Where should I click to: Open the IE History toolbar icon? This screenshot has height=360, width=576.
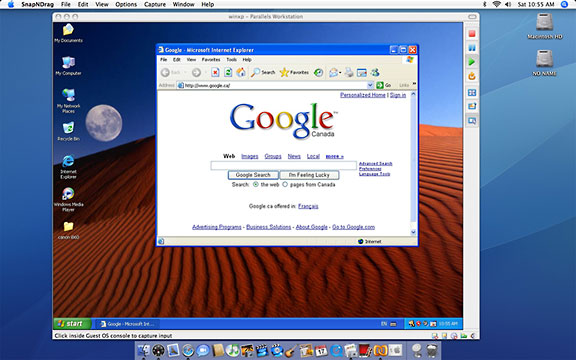(x=318, y=72)
